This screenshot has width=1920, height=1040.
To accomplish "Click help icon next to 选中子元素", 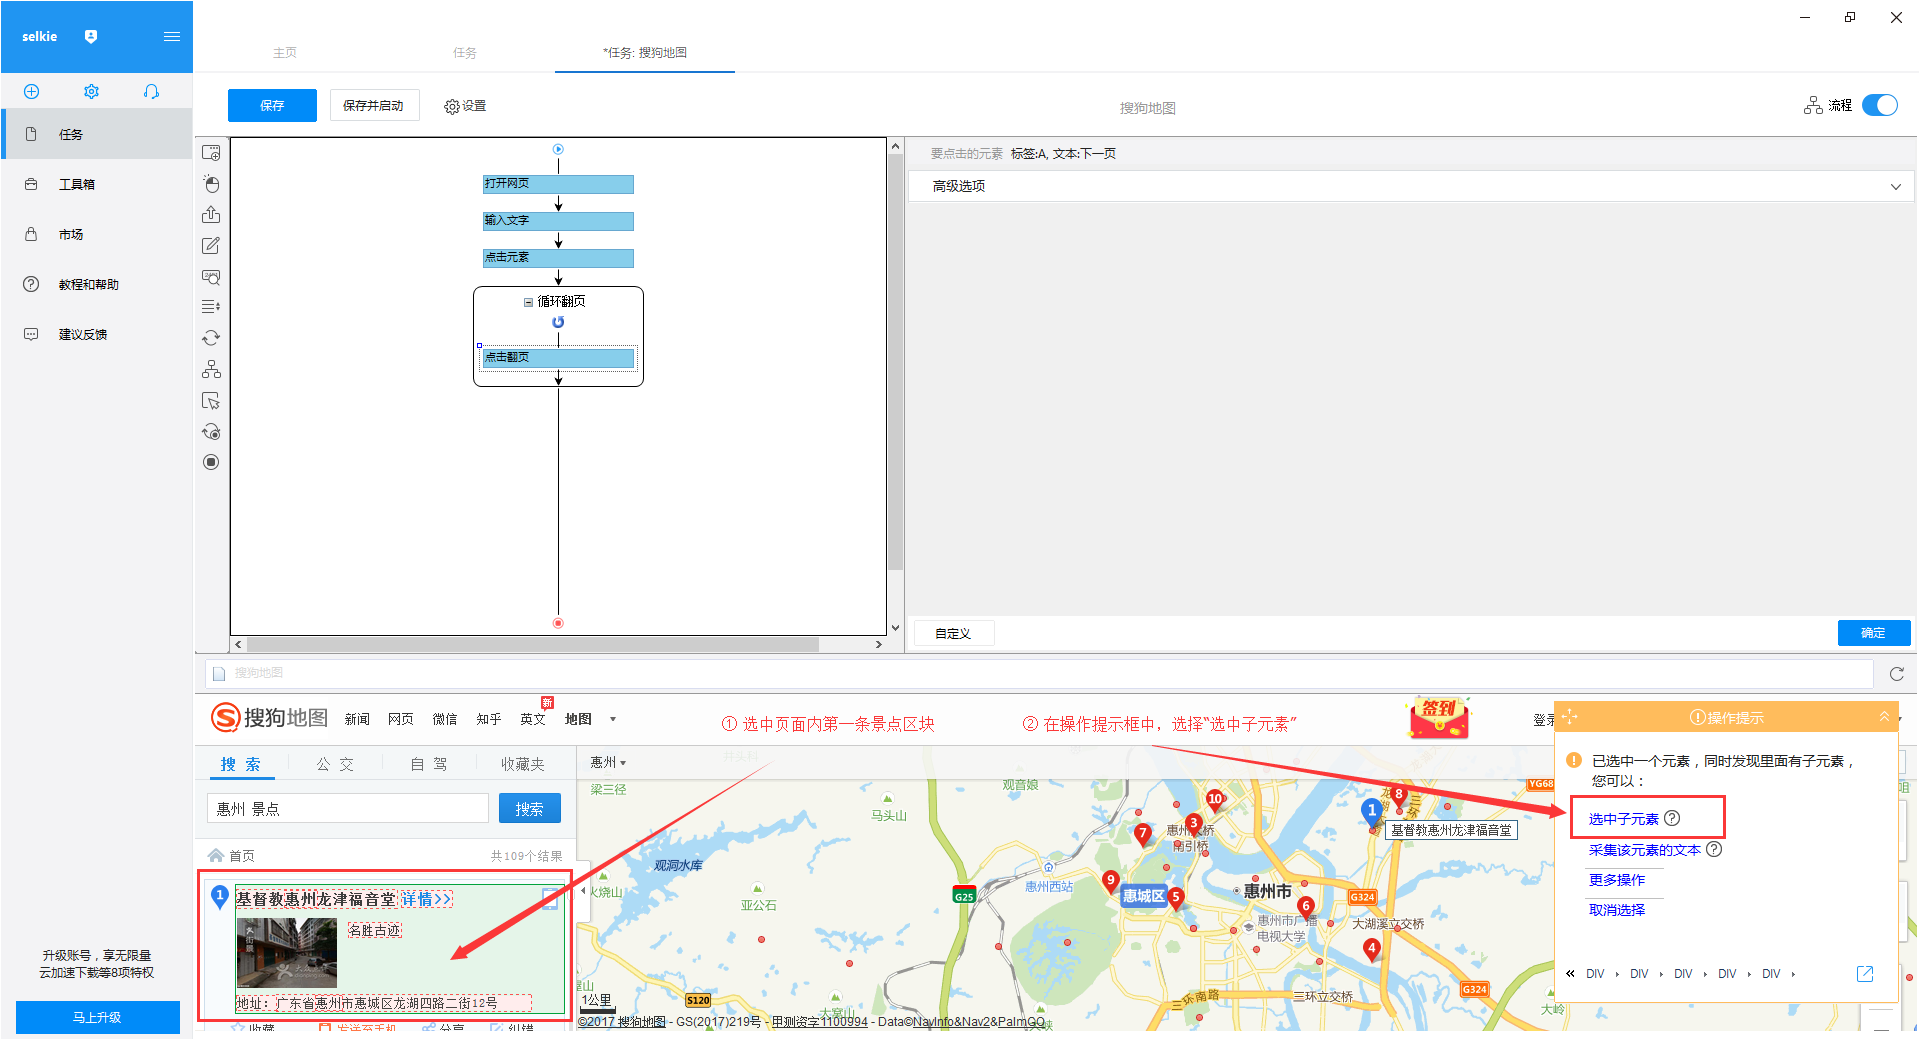I will point(1672,818).
